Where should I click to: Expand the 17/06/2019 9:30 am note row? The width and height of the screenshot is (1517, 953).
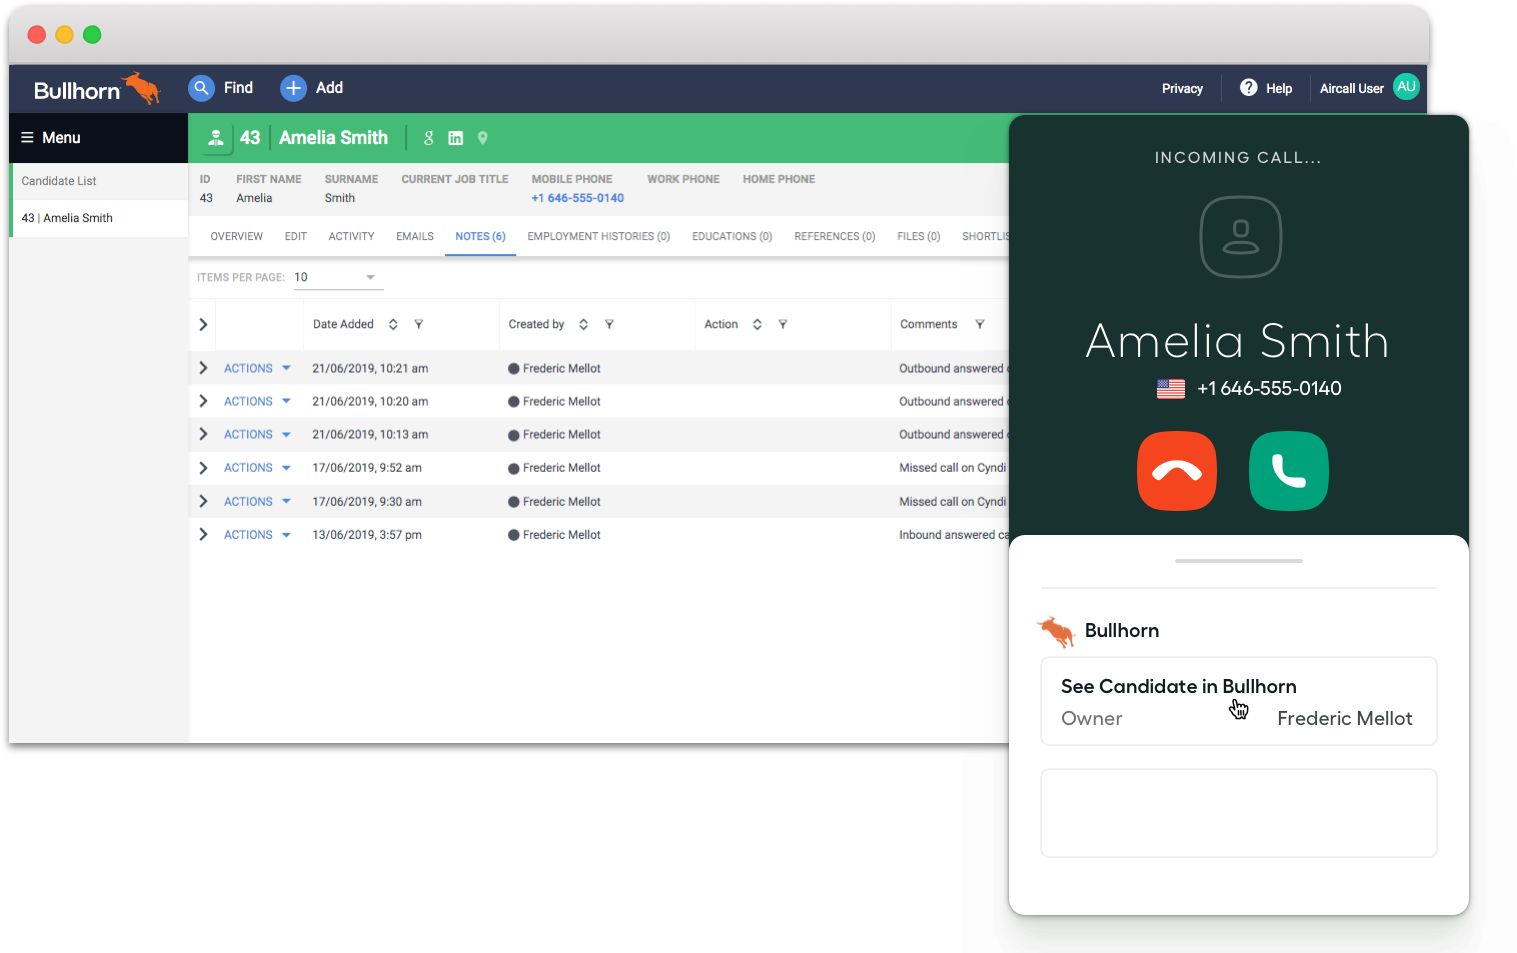[x=203, y=501]
